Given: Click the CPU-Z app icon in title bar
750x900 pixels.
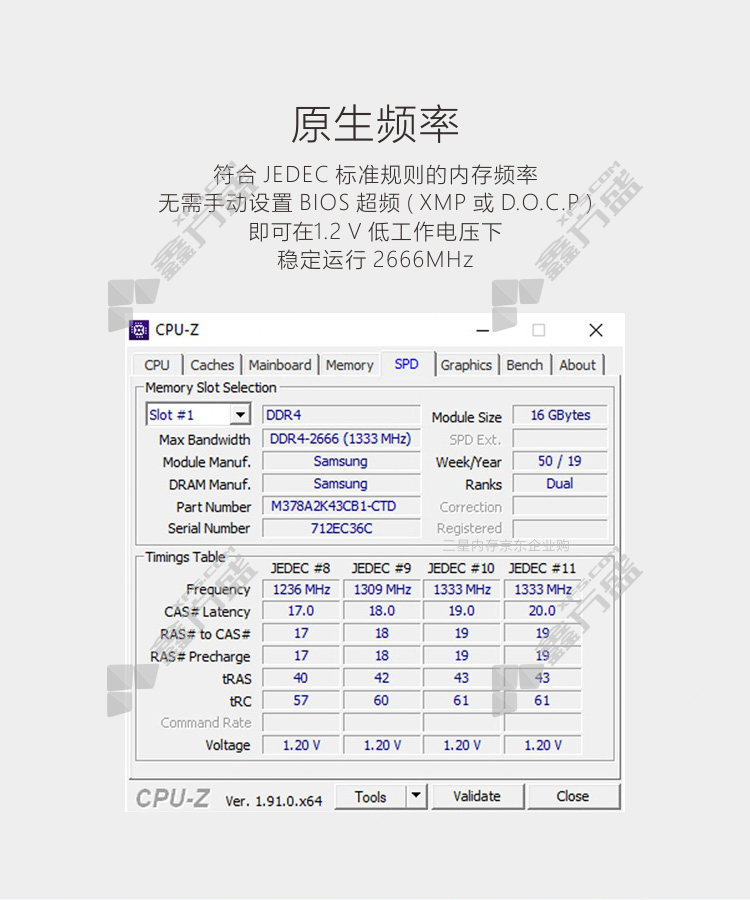Looking at the screenshot, I should tap(139, 330).
